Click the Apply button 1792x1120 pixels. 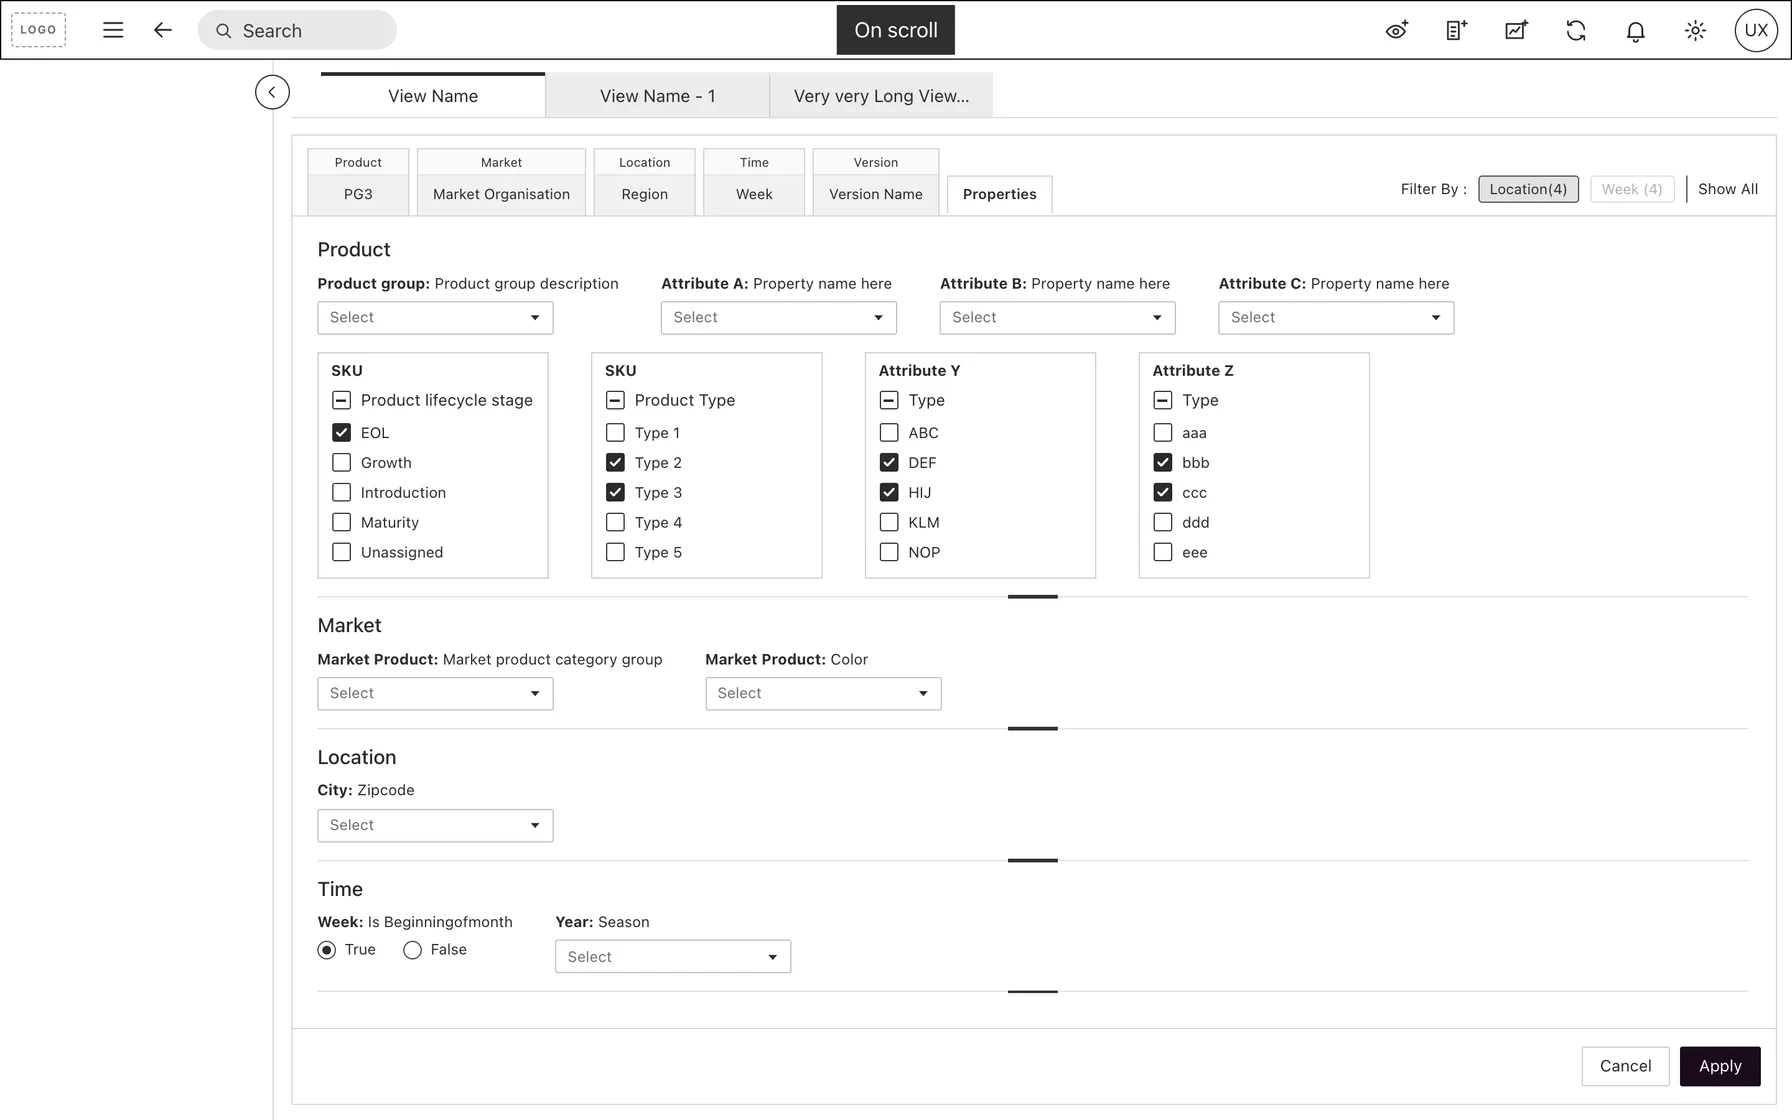[1720, 1066]
